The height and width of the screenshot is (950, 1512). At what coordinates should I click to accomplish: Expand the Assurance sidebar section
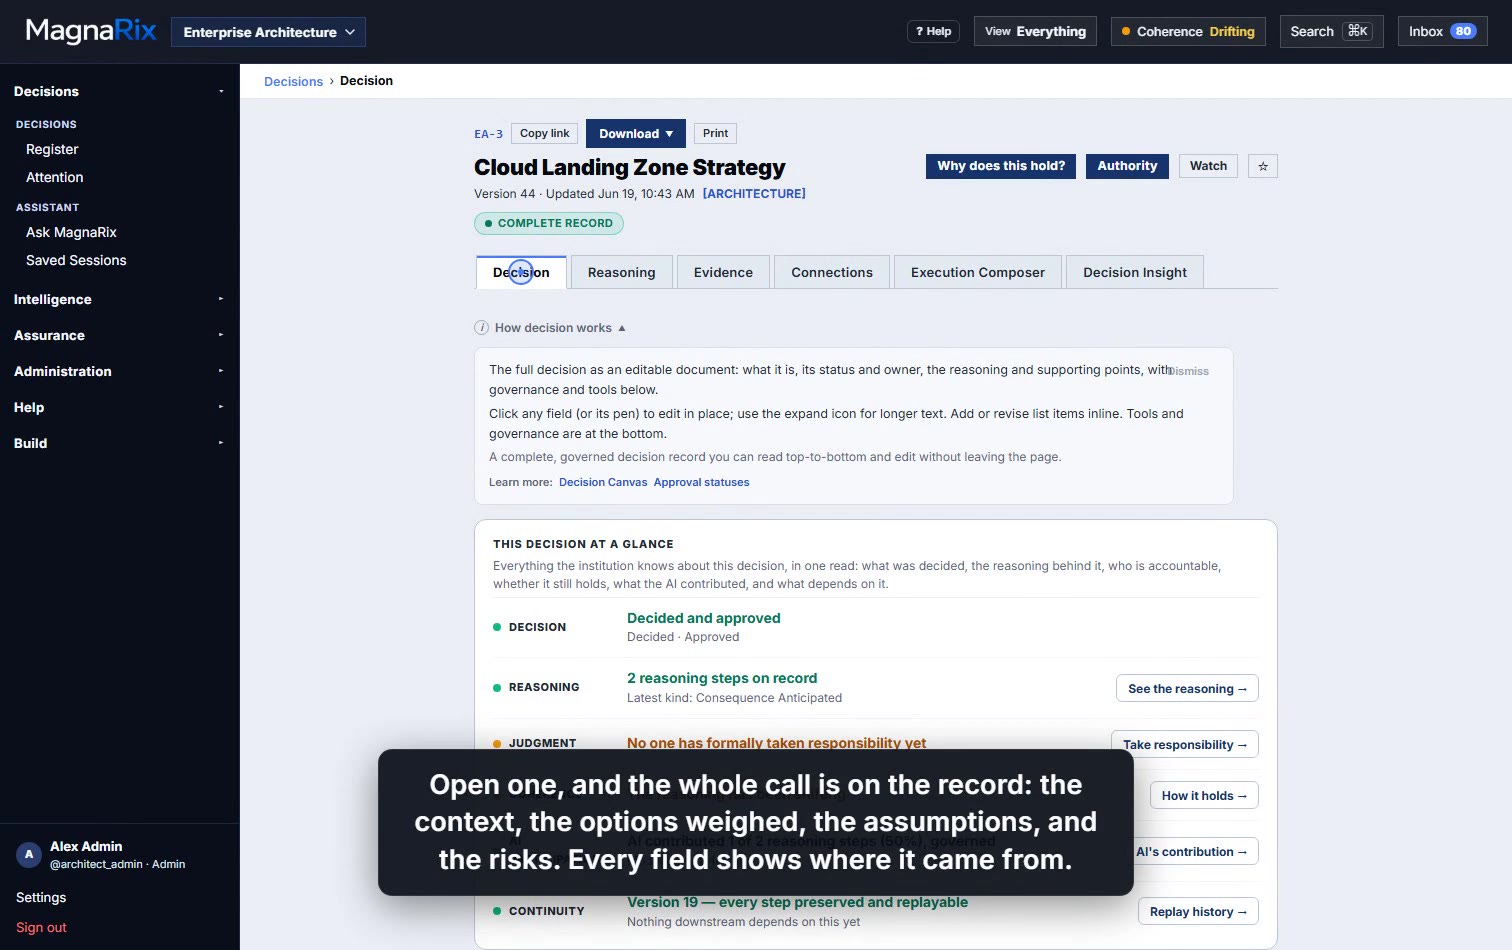[x=119, y=335]
